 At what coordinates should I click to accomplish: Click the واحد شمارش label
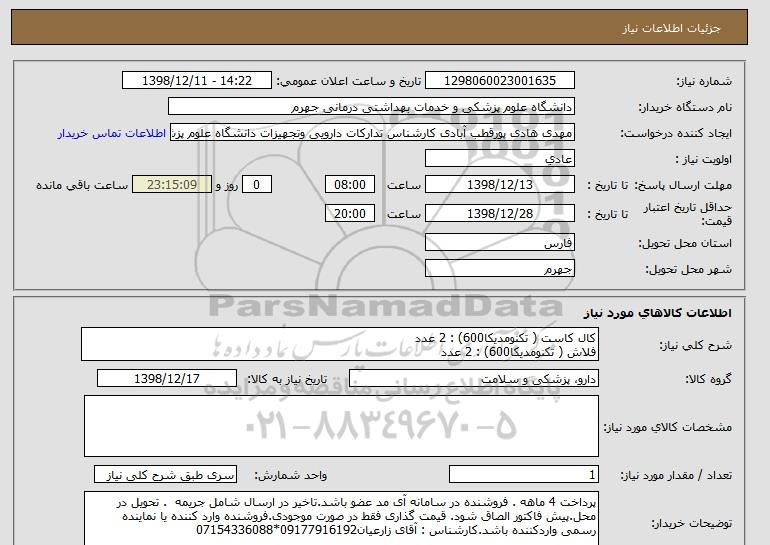(x=291, y=475)
